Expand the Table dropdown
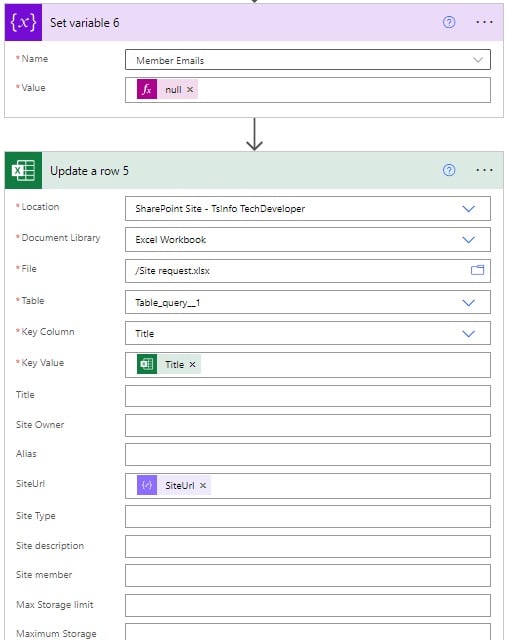This screenshot has height=640, width=507. point(469,302)
